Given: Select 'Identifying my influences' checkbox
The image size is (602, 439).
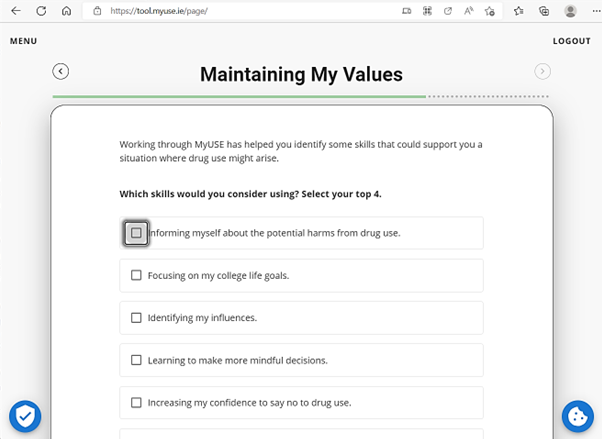Looking at the screenshot, I should click(137, 318).
